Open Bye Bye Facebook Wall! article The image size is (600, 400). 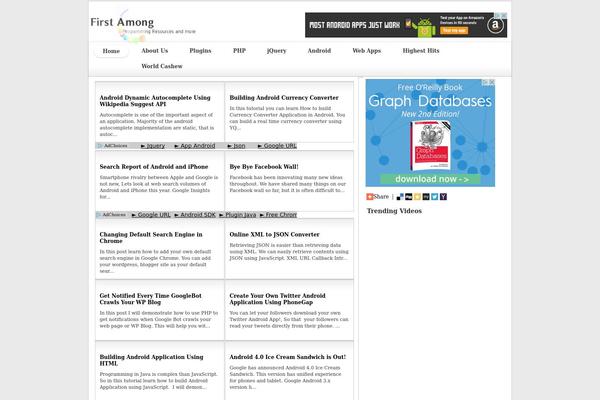(x=264, y=167)
